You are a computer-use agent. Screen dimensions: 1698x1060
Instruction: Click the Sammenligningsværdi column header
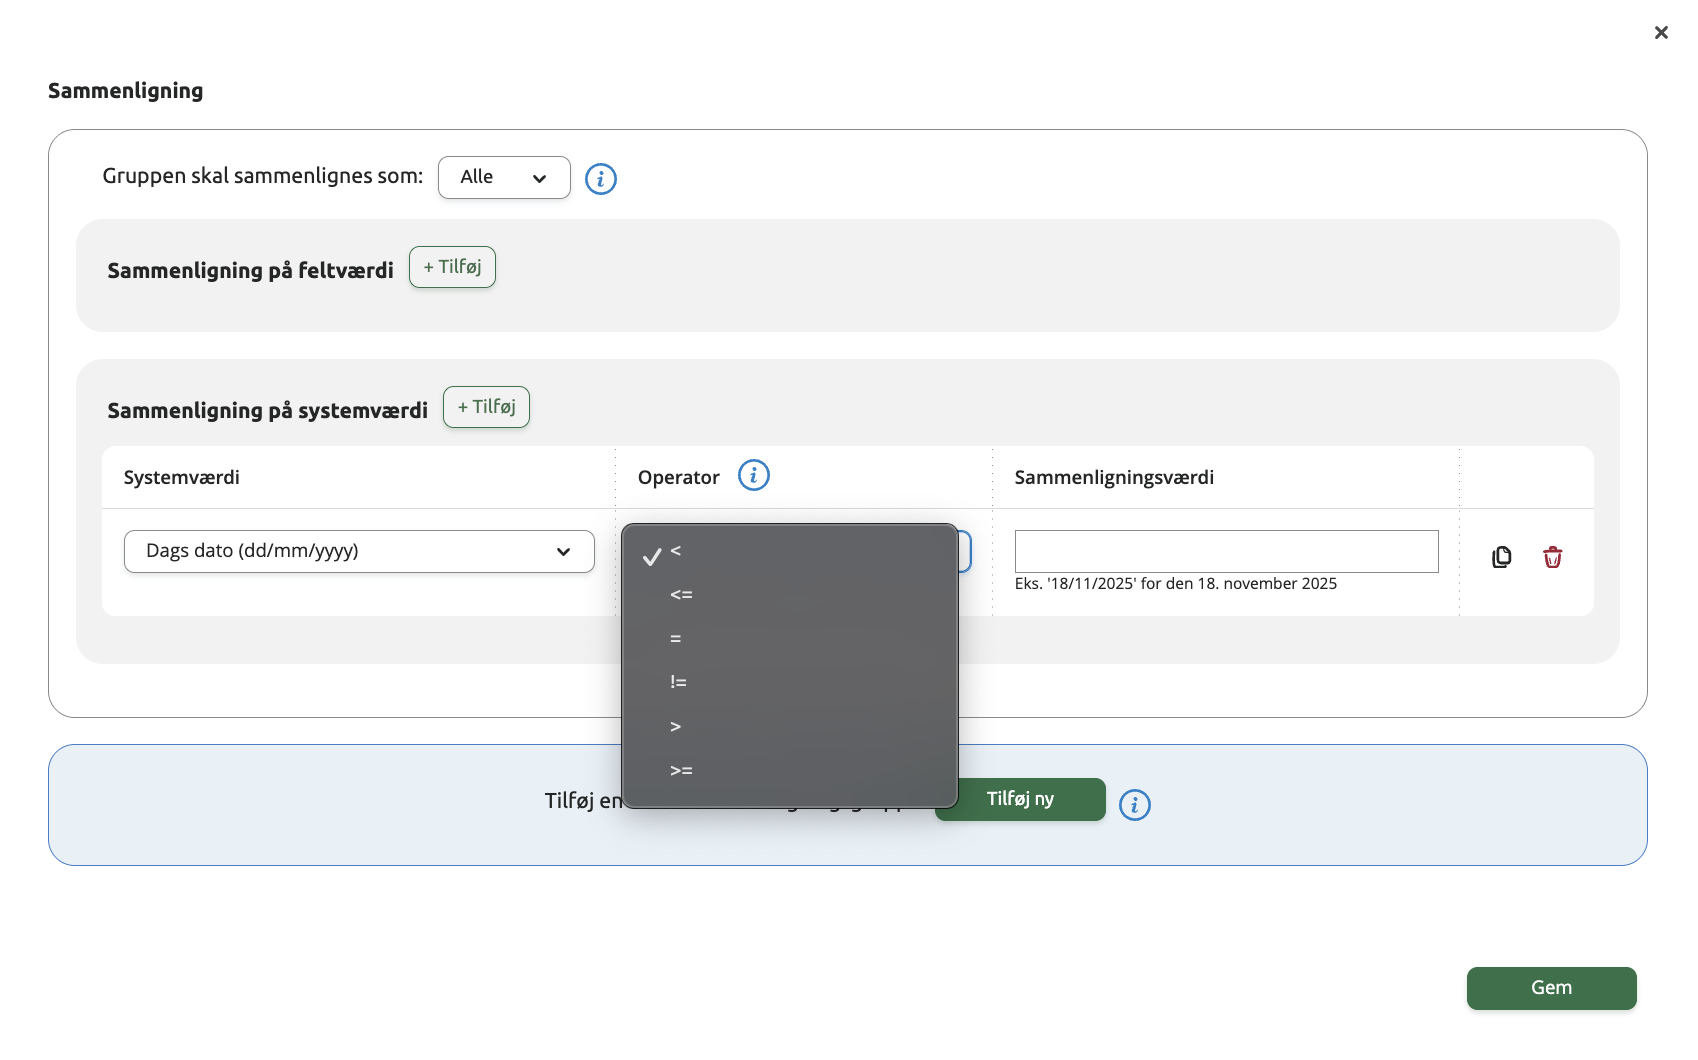pos(1114,478)
